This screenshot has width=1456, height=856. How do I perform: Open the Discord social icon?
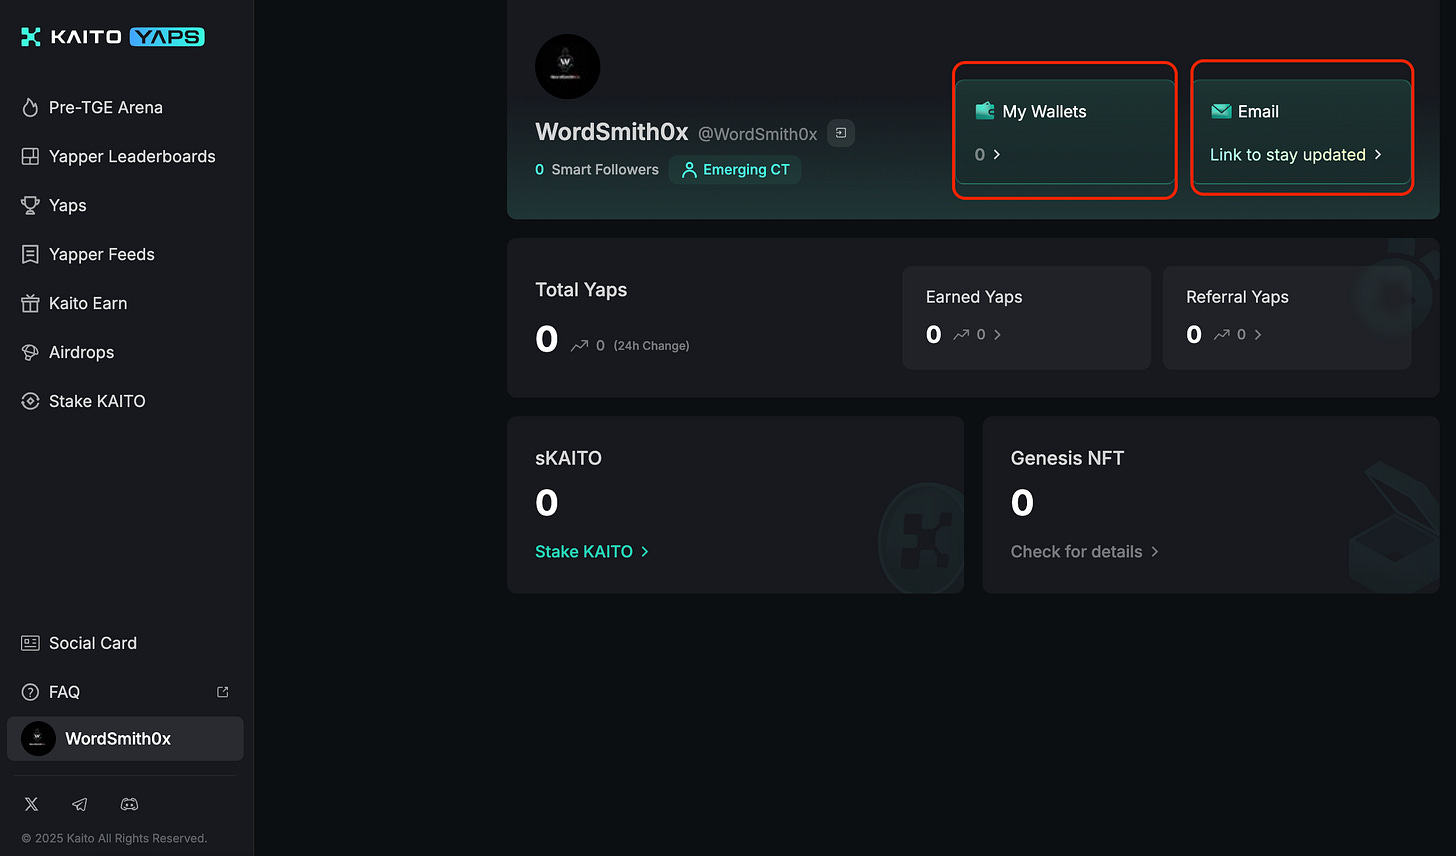[129, 804]
